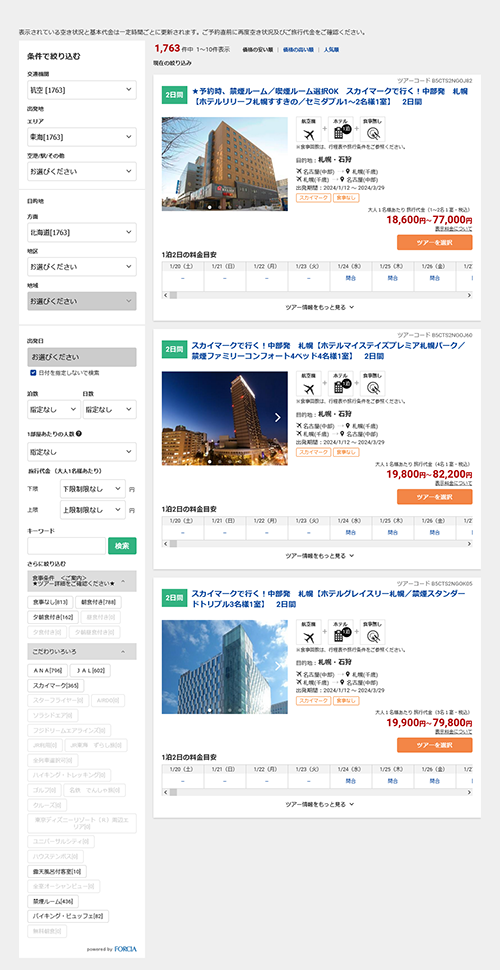Screen dimensions: 500x970
Task: Open the 上限 price dropdown
Action: click(x=93, y=510)
